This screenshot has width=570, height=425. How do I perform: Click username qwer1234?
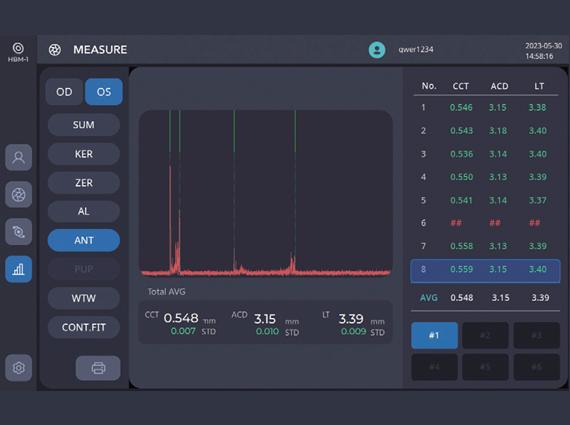pos(416,49)
